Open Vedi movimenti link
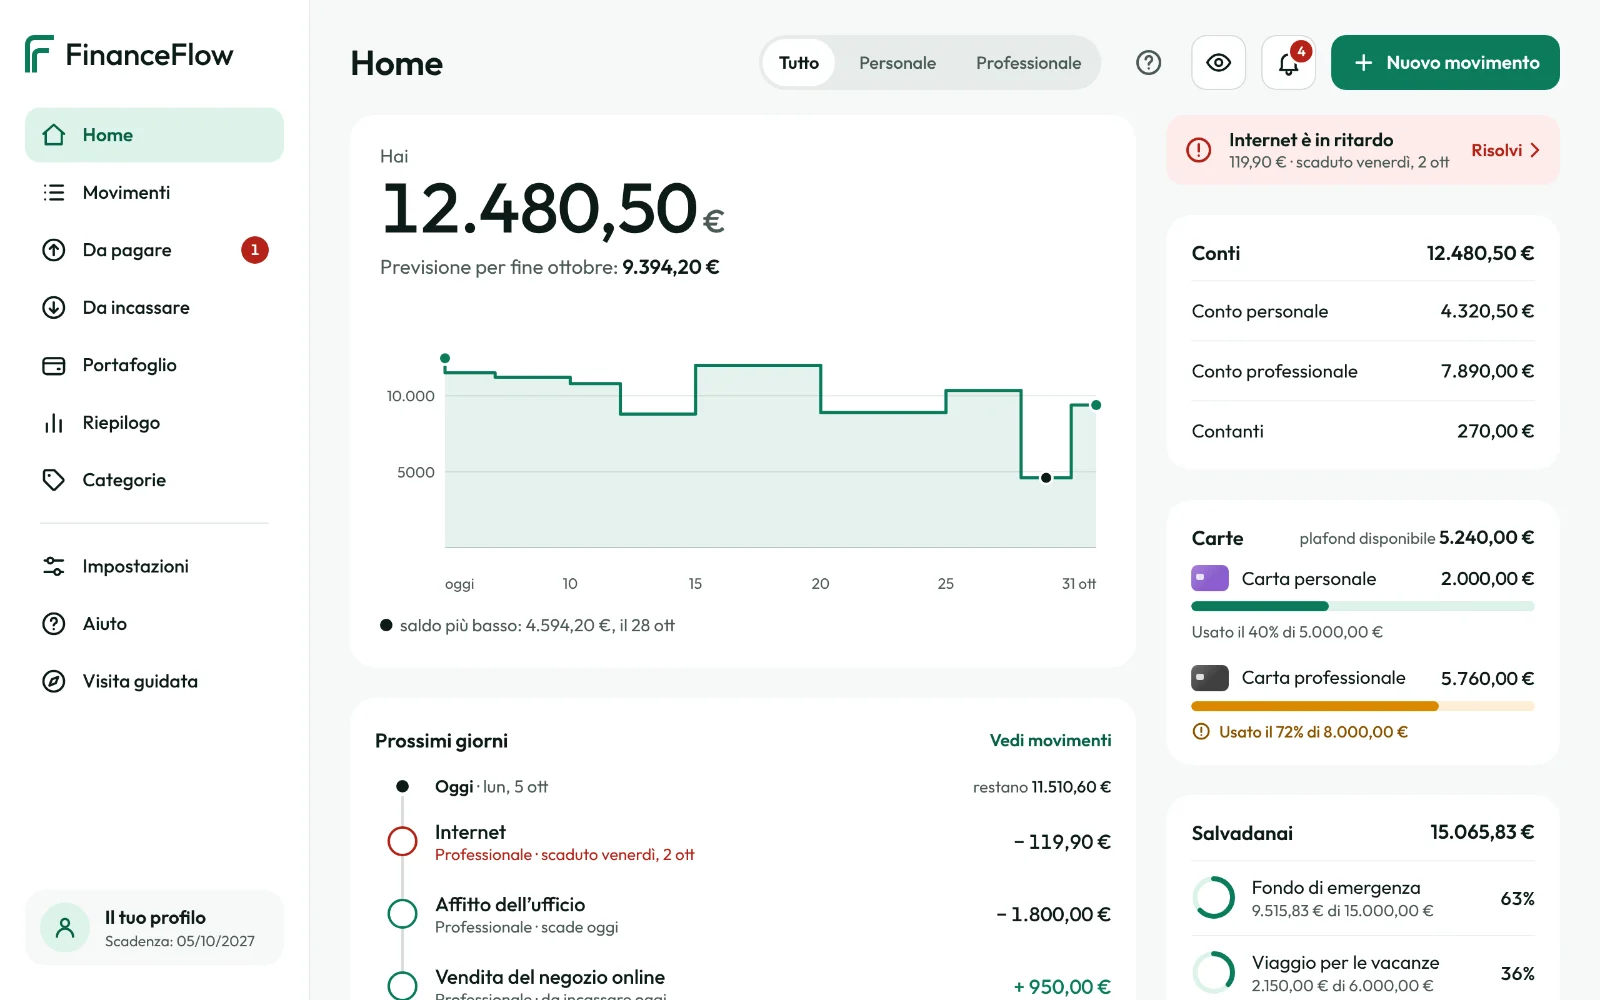The height and width of the screenshot is (1000, 1600). 1050,740
